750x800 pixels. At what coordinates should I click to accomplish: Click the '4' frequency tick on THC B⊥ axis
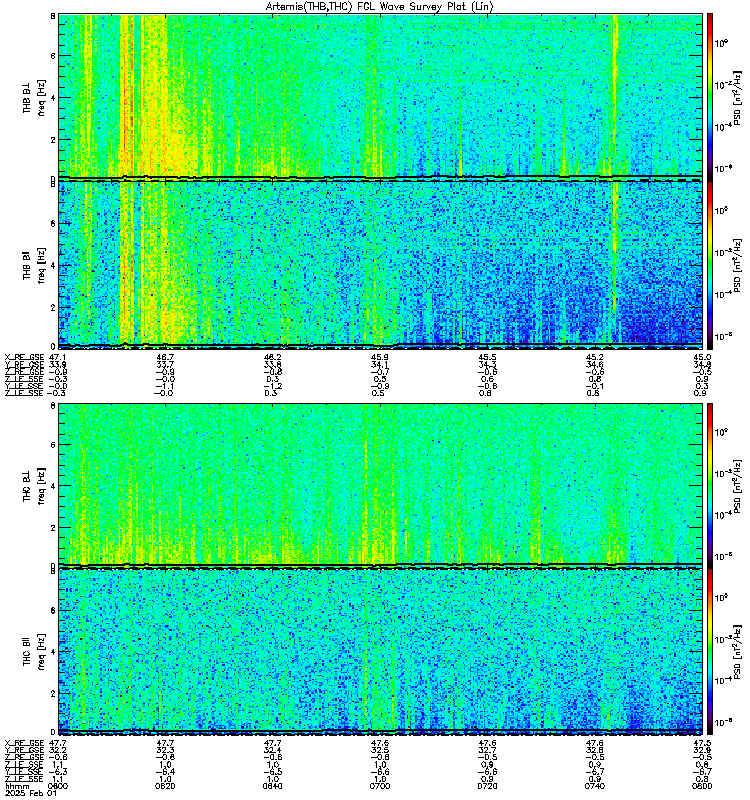pos(53,486)
